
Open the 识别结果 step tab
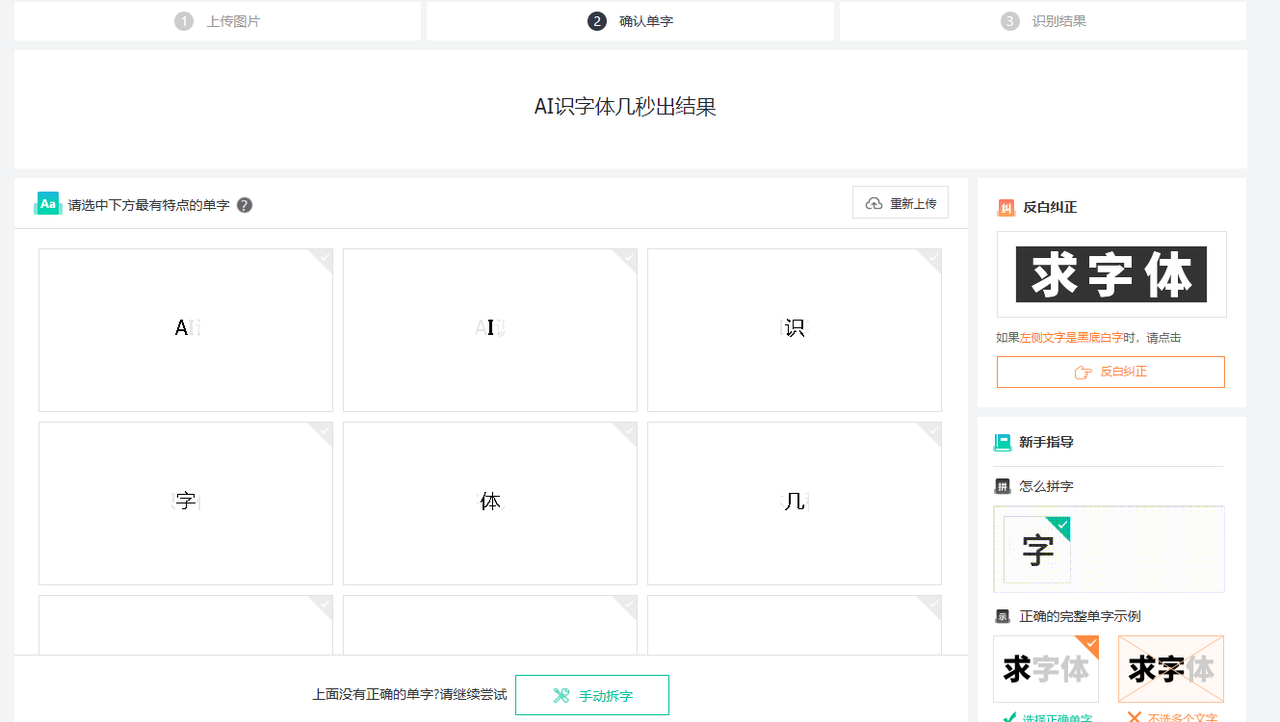pos(1043,21)
